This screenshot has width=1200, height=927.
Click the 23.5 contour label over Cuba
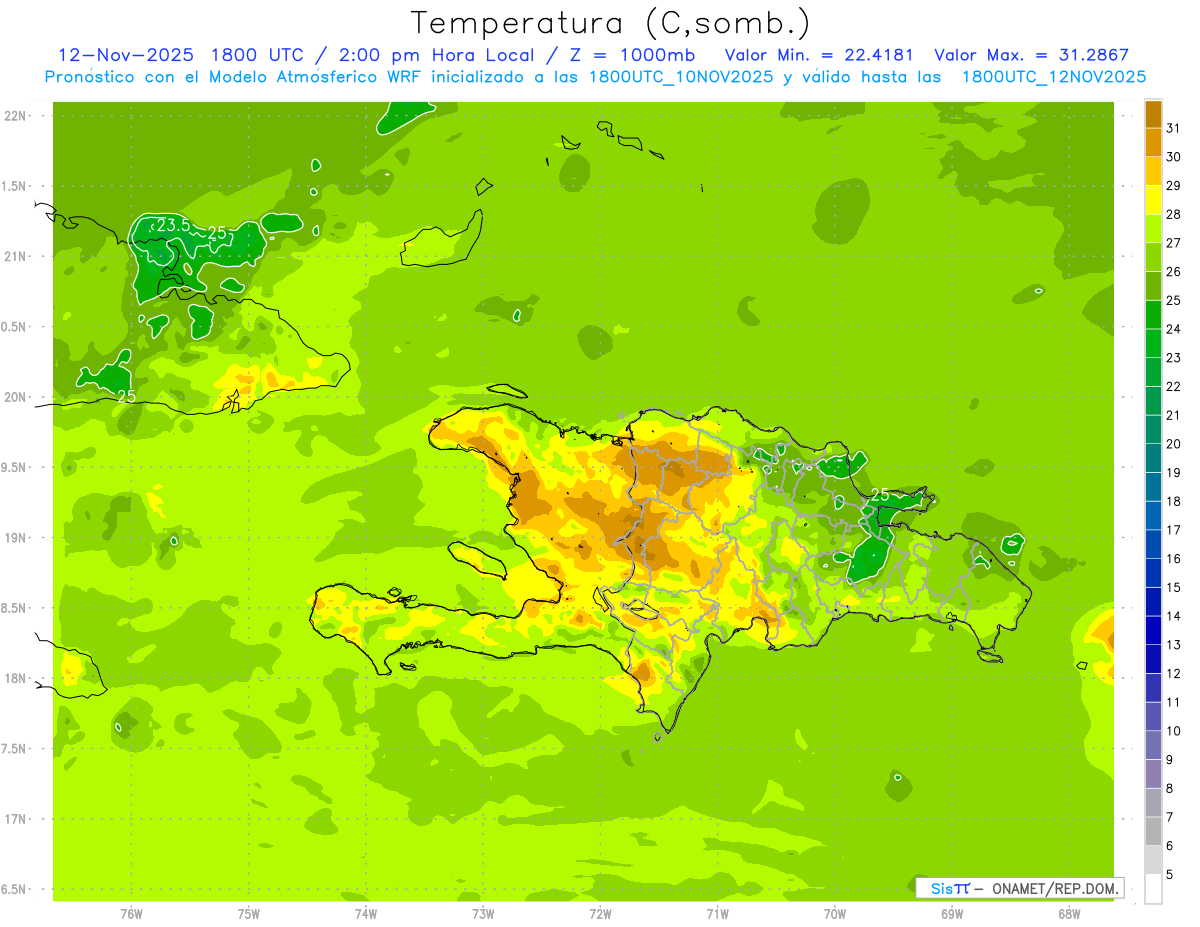click(173, 226)
